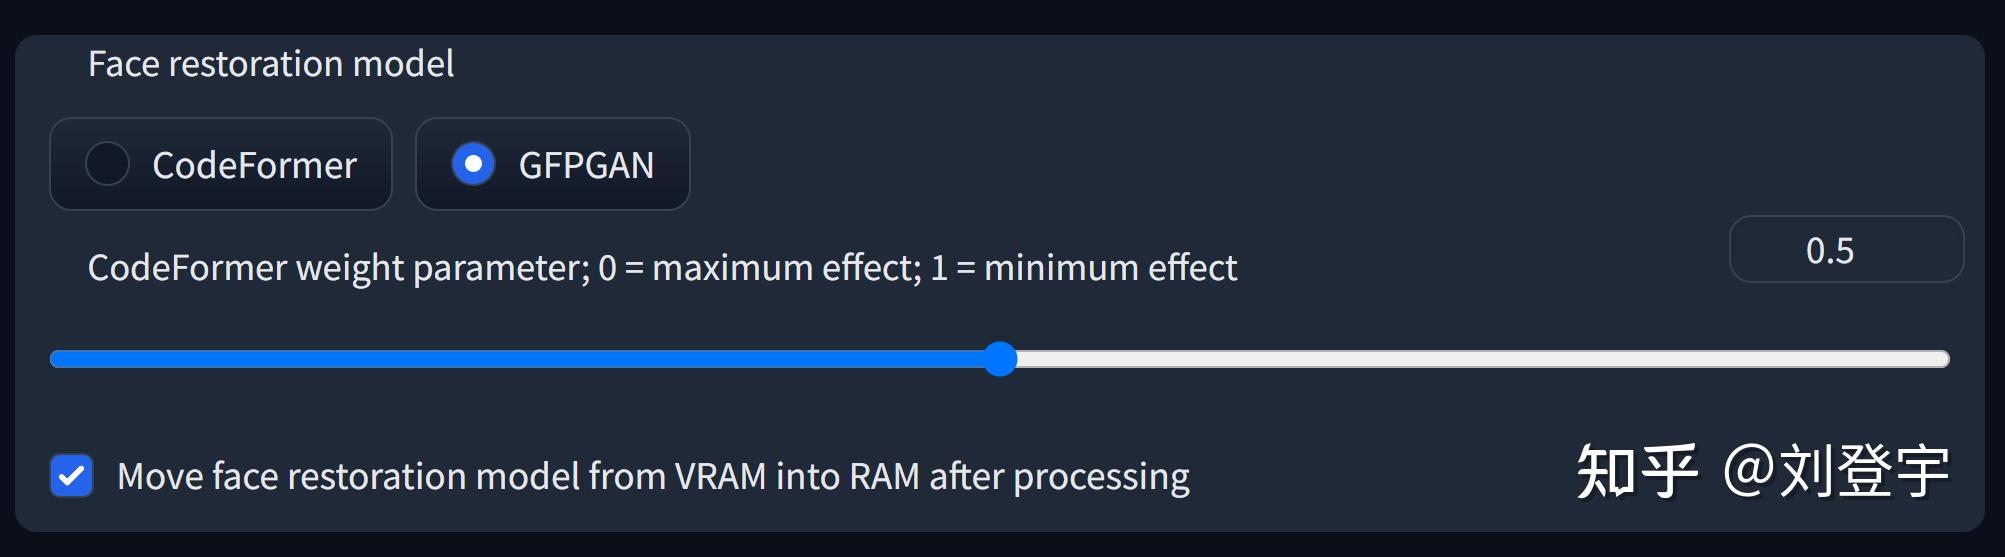Click the 知乎 watermark logo text
The height and width of the screenshot is (557, 2005).
pos(1638,471)
